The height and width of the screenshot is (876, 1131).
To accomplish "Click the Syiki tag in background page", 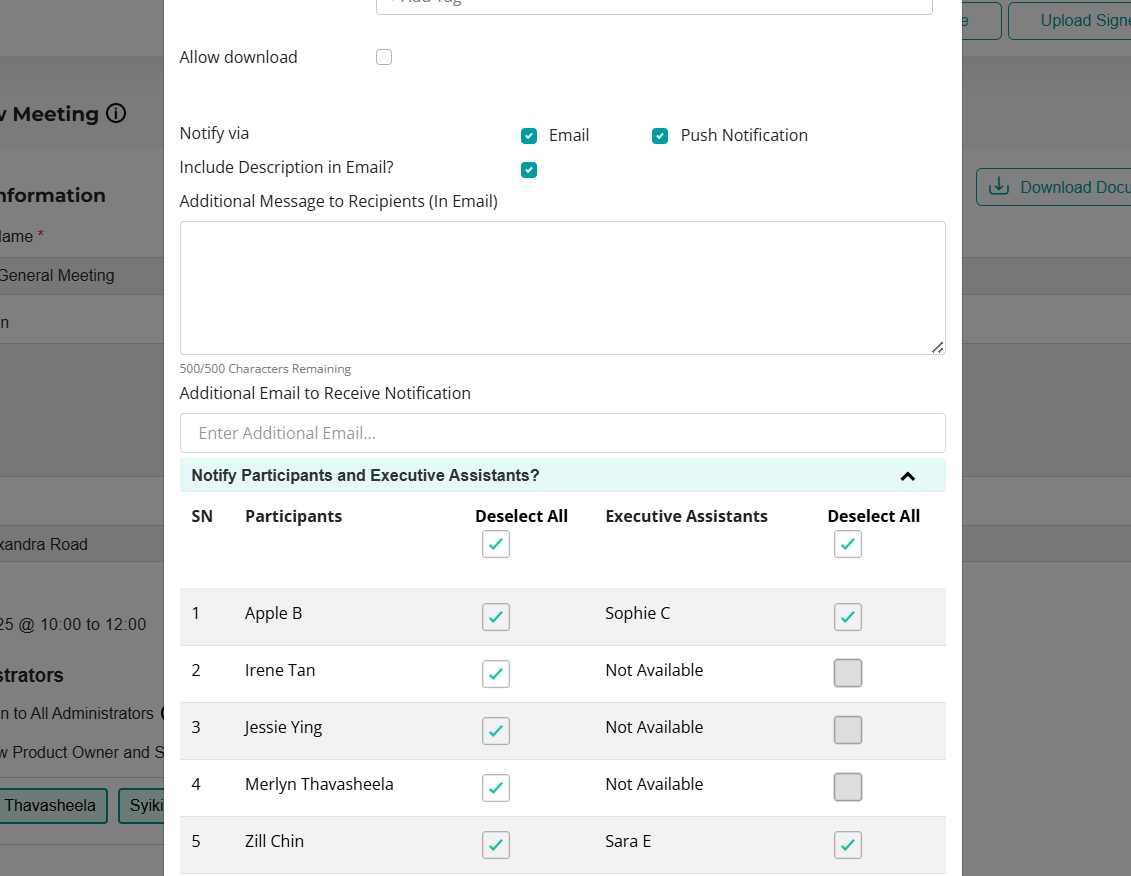I will 141,806.
